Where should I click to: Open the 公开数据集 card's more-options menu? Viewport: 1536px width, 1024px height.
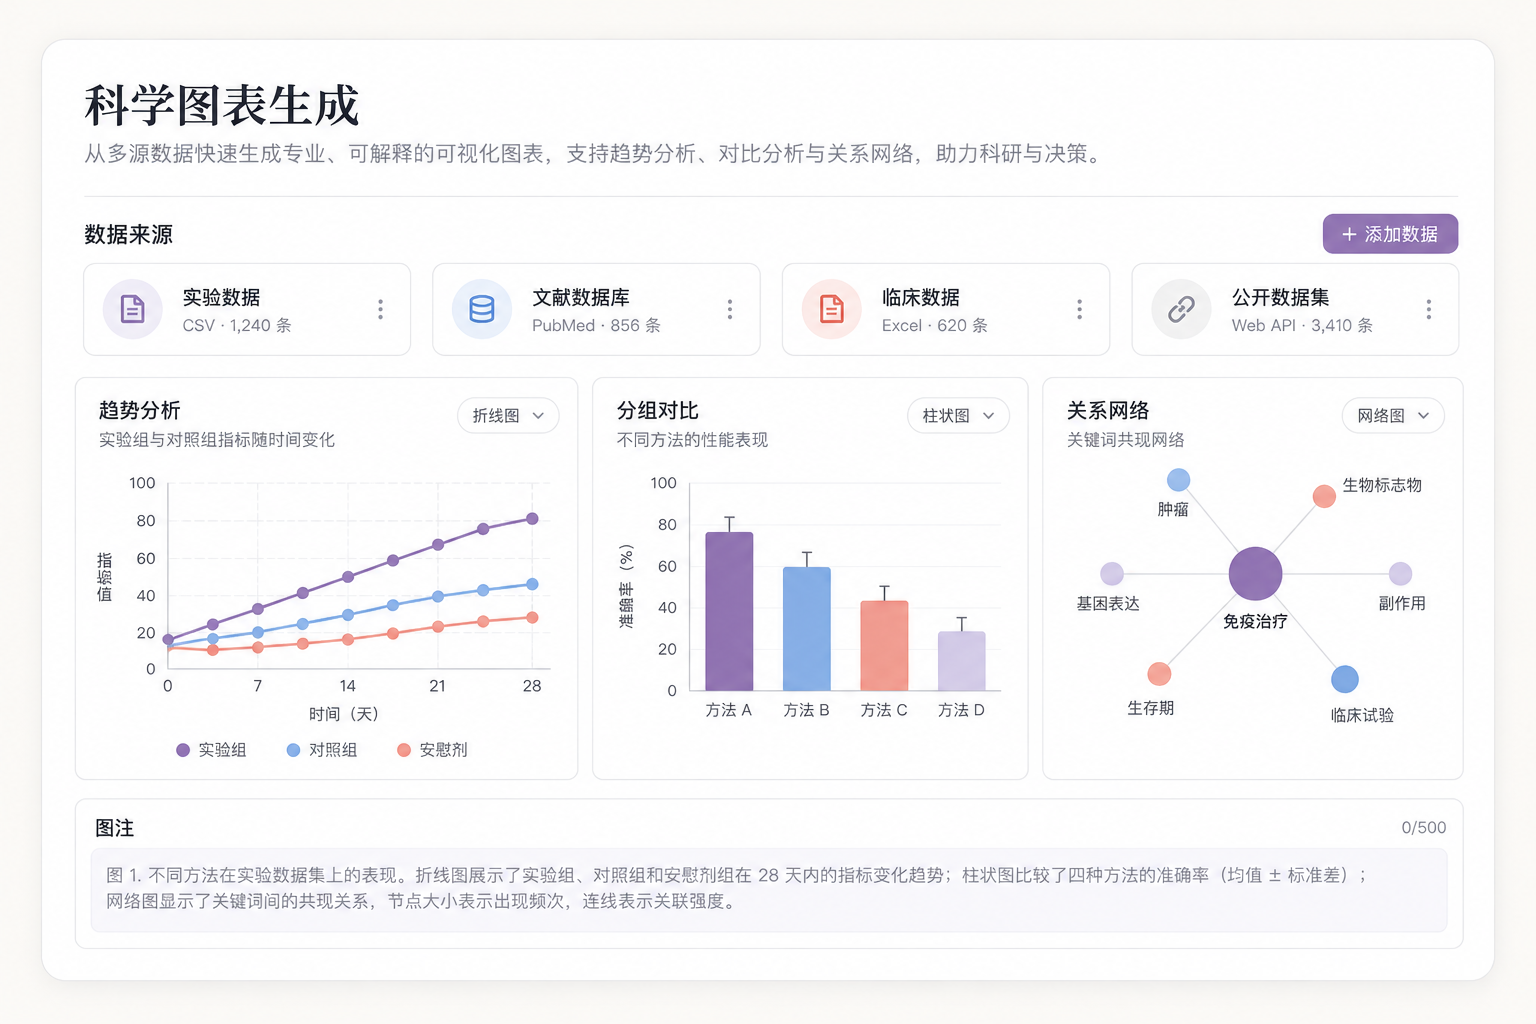1429,309
